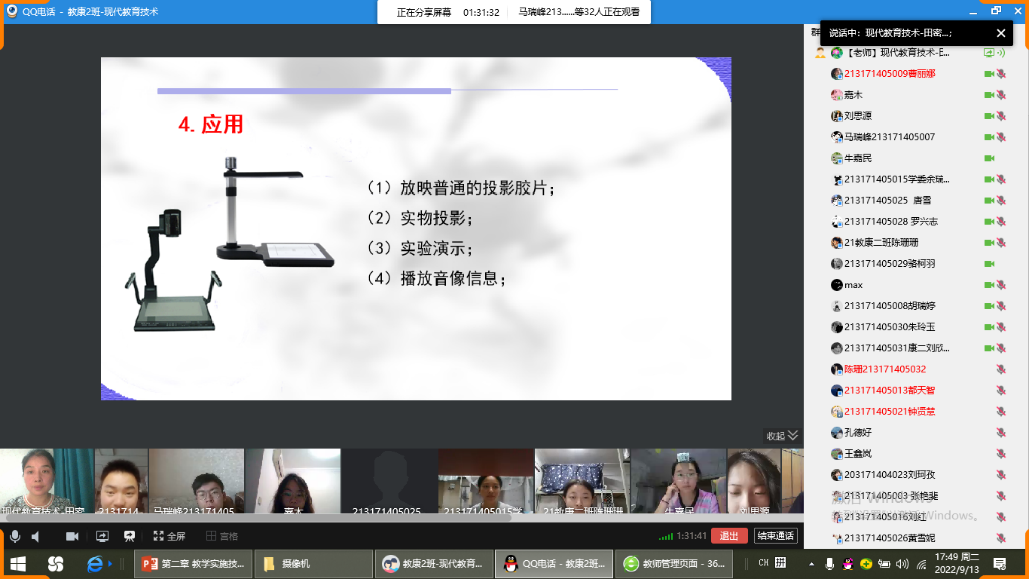Click the screen share icon

pyautogui.click(x=101, y=536)
